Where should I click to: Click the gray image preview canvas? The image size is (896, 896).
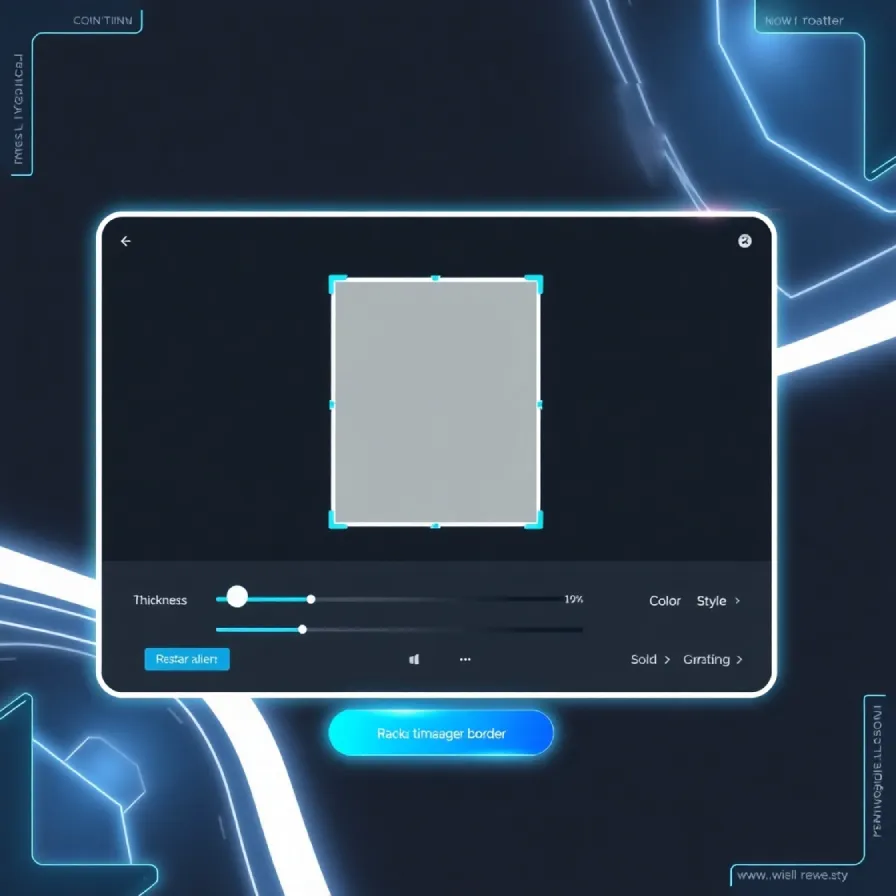tap(436, 402)
